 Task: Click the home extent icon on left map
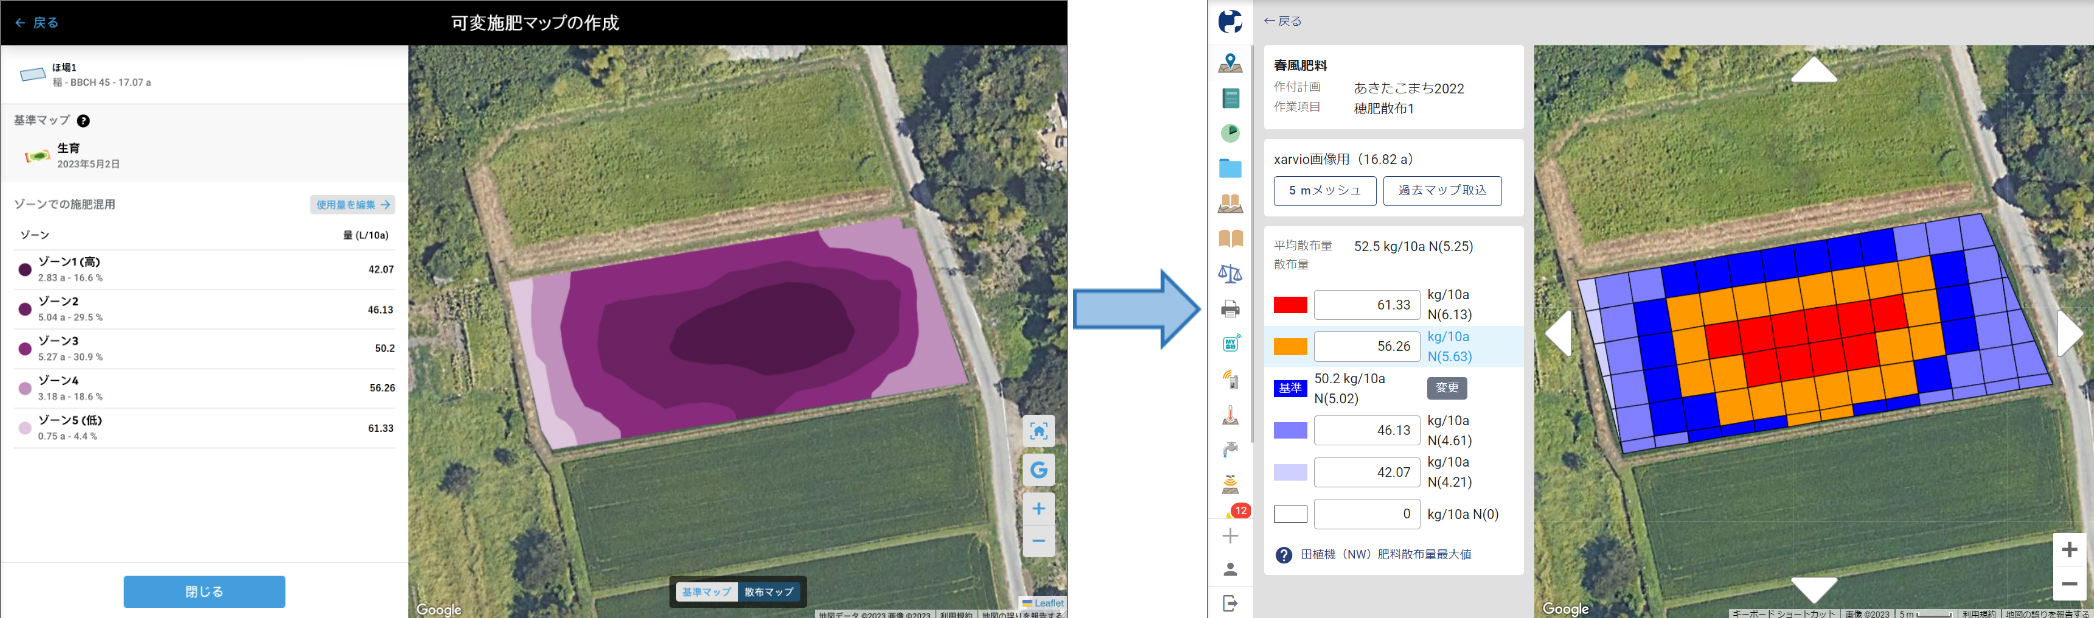[1039, 431]
